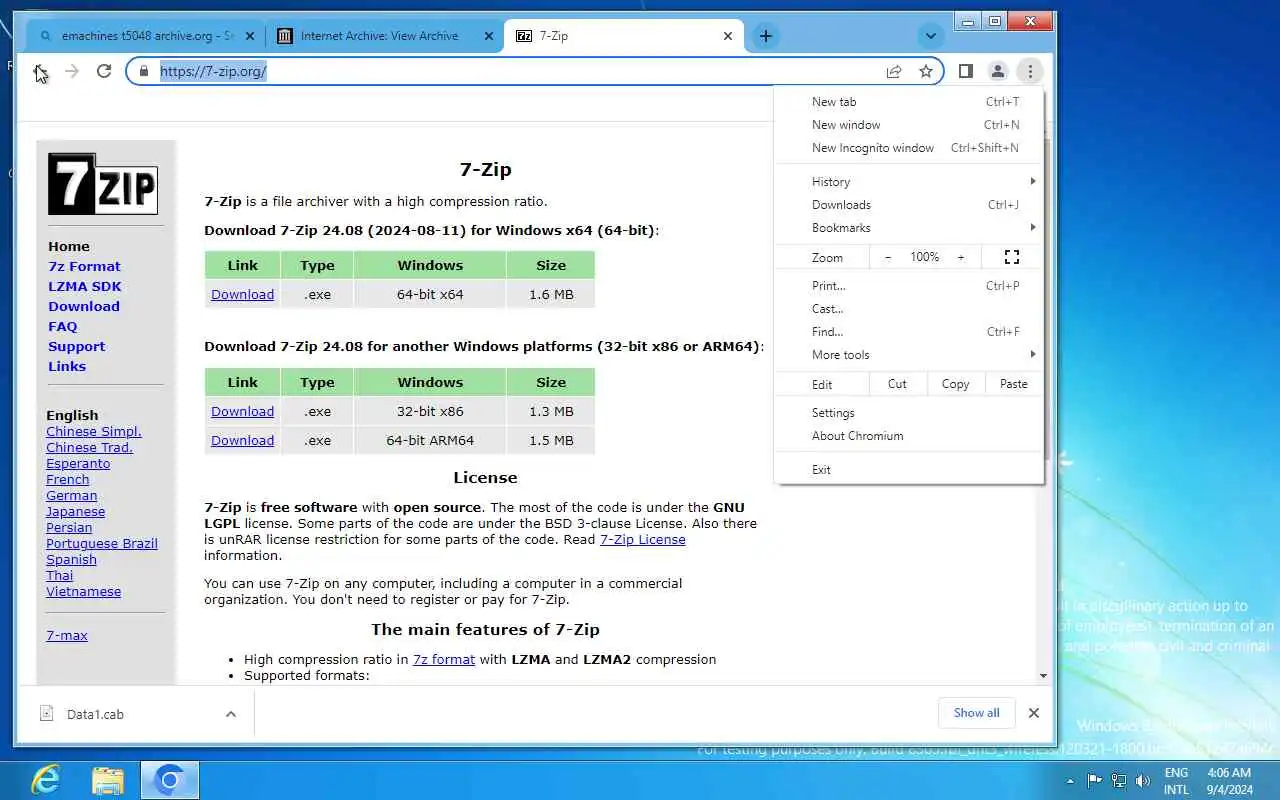Click the three-dot Chromium menu icon
This screenshot has height=800, width=1280.
click(1030, 71)
